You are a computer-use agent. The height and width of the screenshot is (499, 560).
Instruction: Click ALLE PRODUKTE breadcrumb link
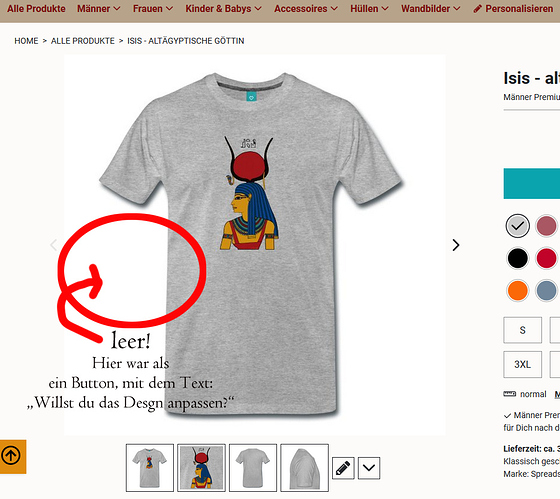click(x=82, y=41)
